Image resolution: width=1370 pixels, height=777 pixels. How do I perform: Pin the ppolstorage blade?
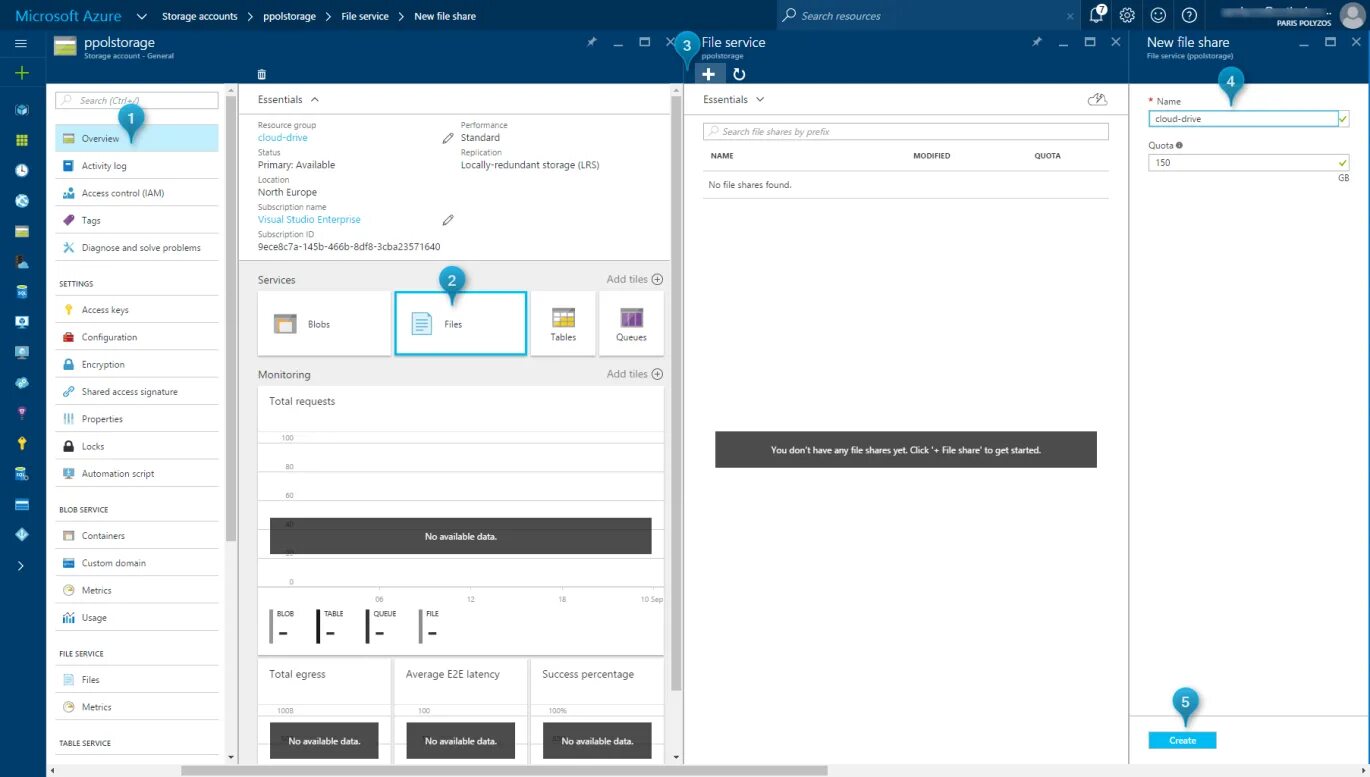(591, 42)
